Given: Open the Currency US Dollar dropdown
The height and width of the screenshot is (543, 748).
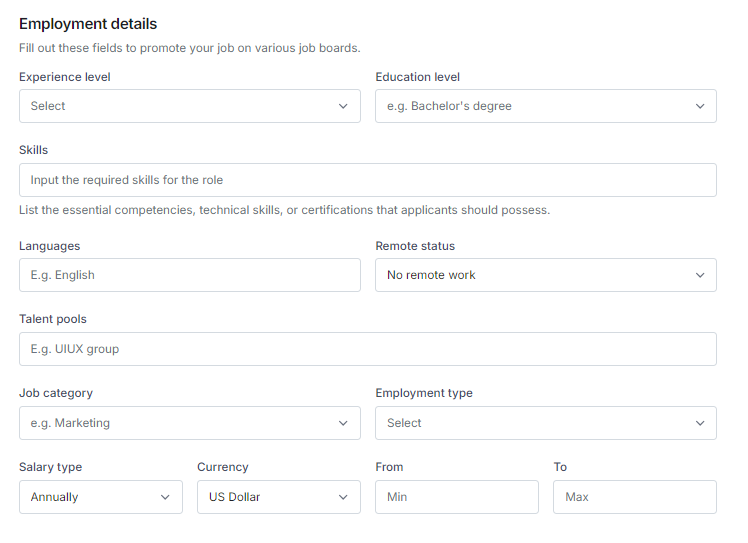Looking at the screenshot, I should click(278, 497).
